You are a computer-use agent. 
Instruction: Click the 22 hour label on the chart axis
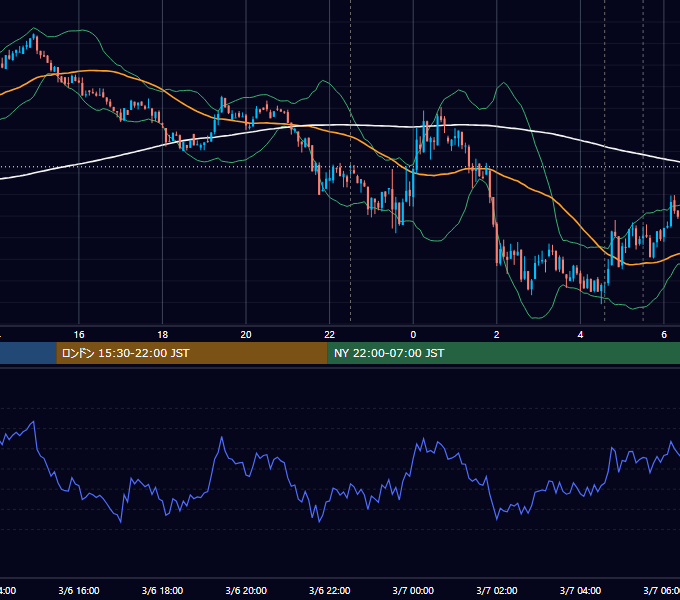pyautogui.click(x=330, y=335)
